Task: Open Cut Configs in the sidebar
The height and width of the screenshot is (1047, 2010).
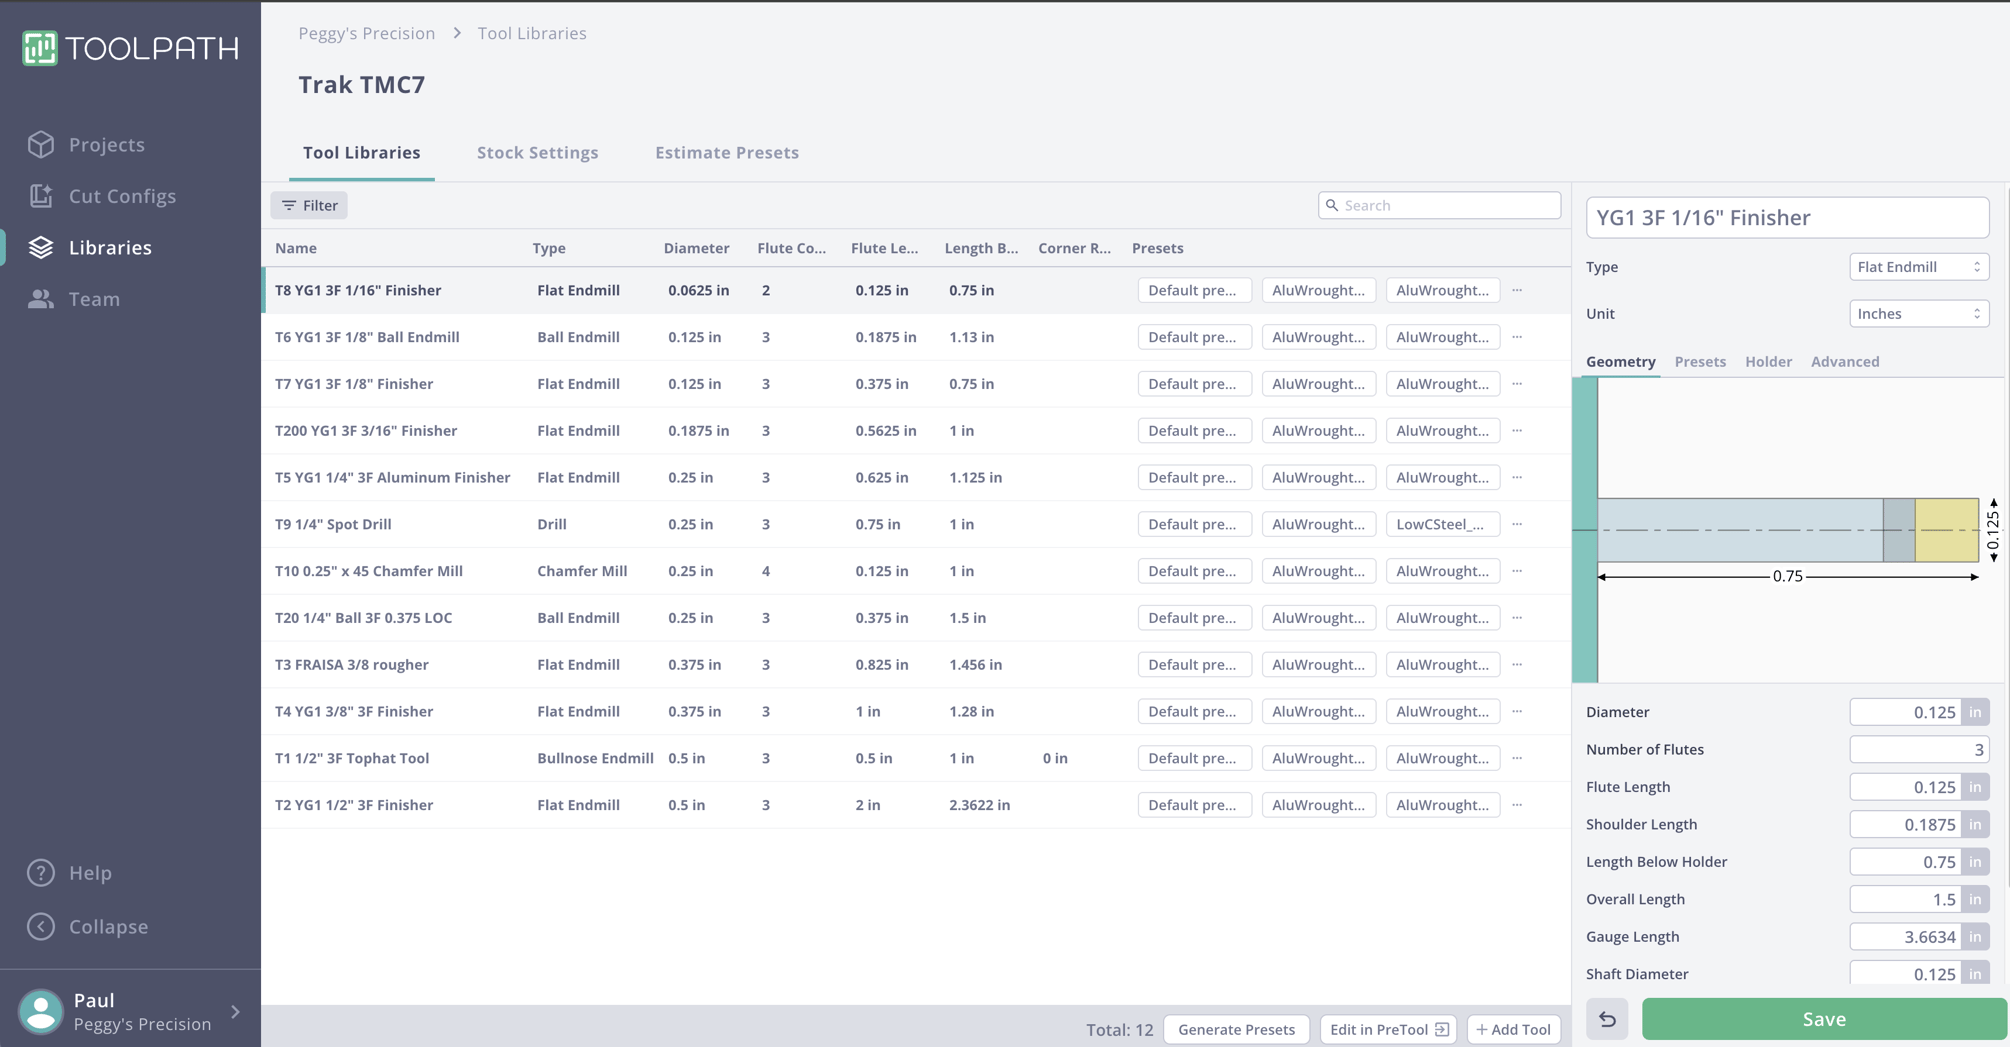Action: pos(121,196)
